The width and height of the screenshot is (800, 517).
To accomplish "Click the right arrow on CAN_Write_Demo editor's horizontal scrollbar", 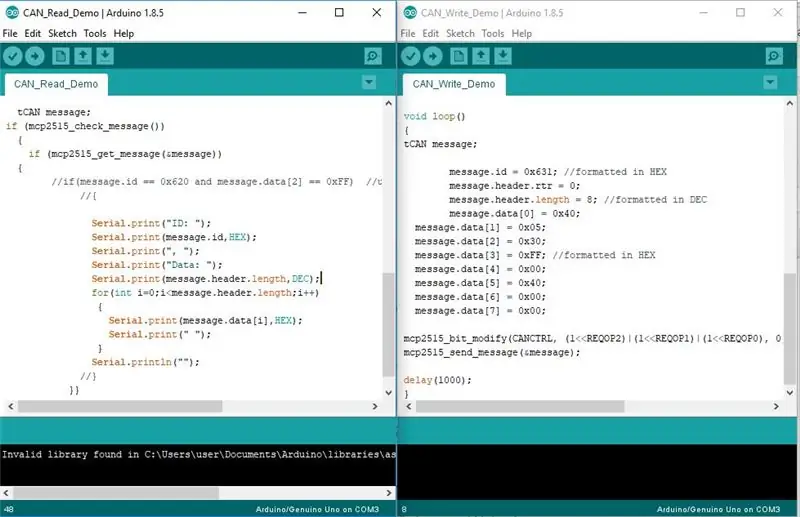I will 776,406.
